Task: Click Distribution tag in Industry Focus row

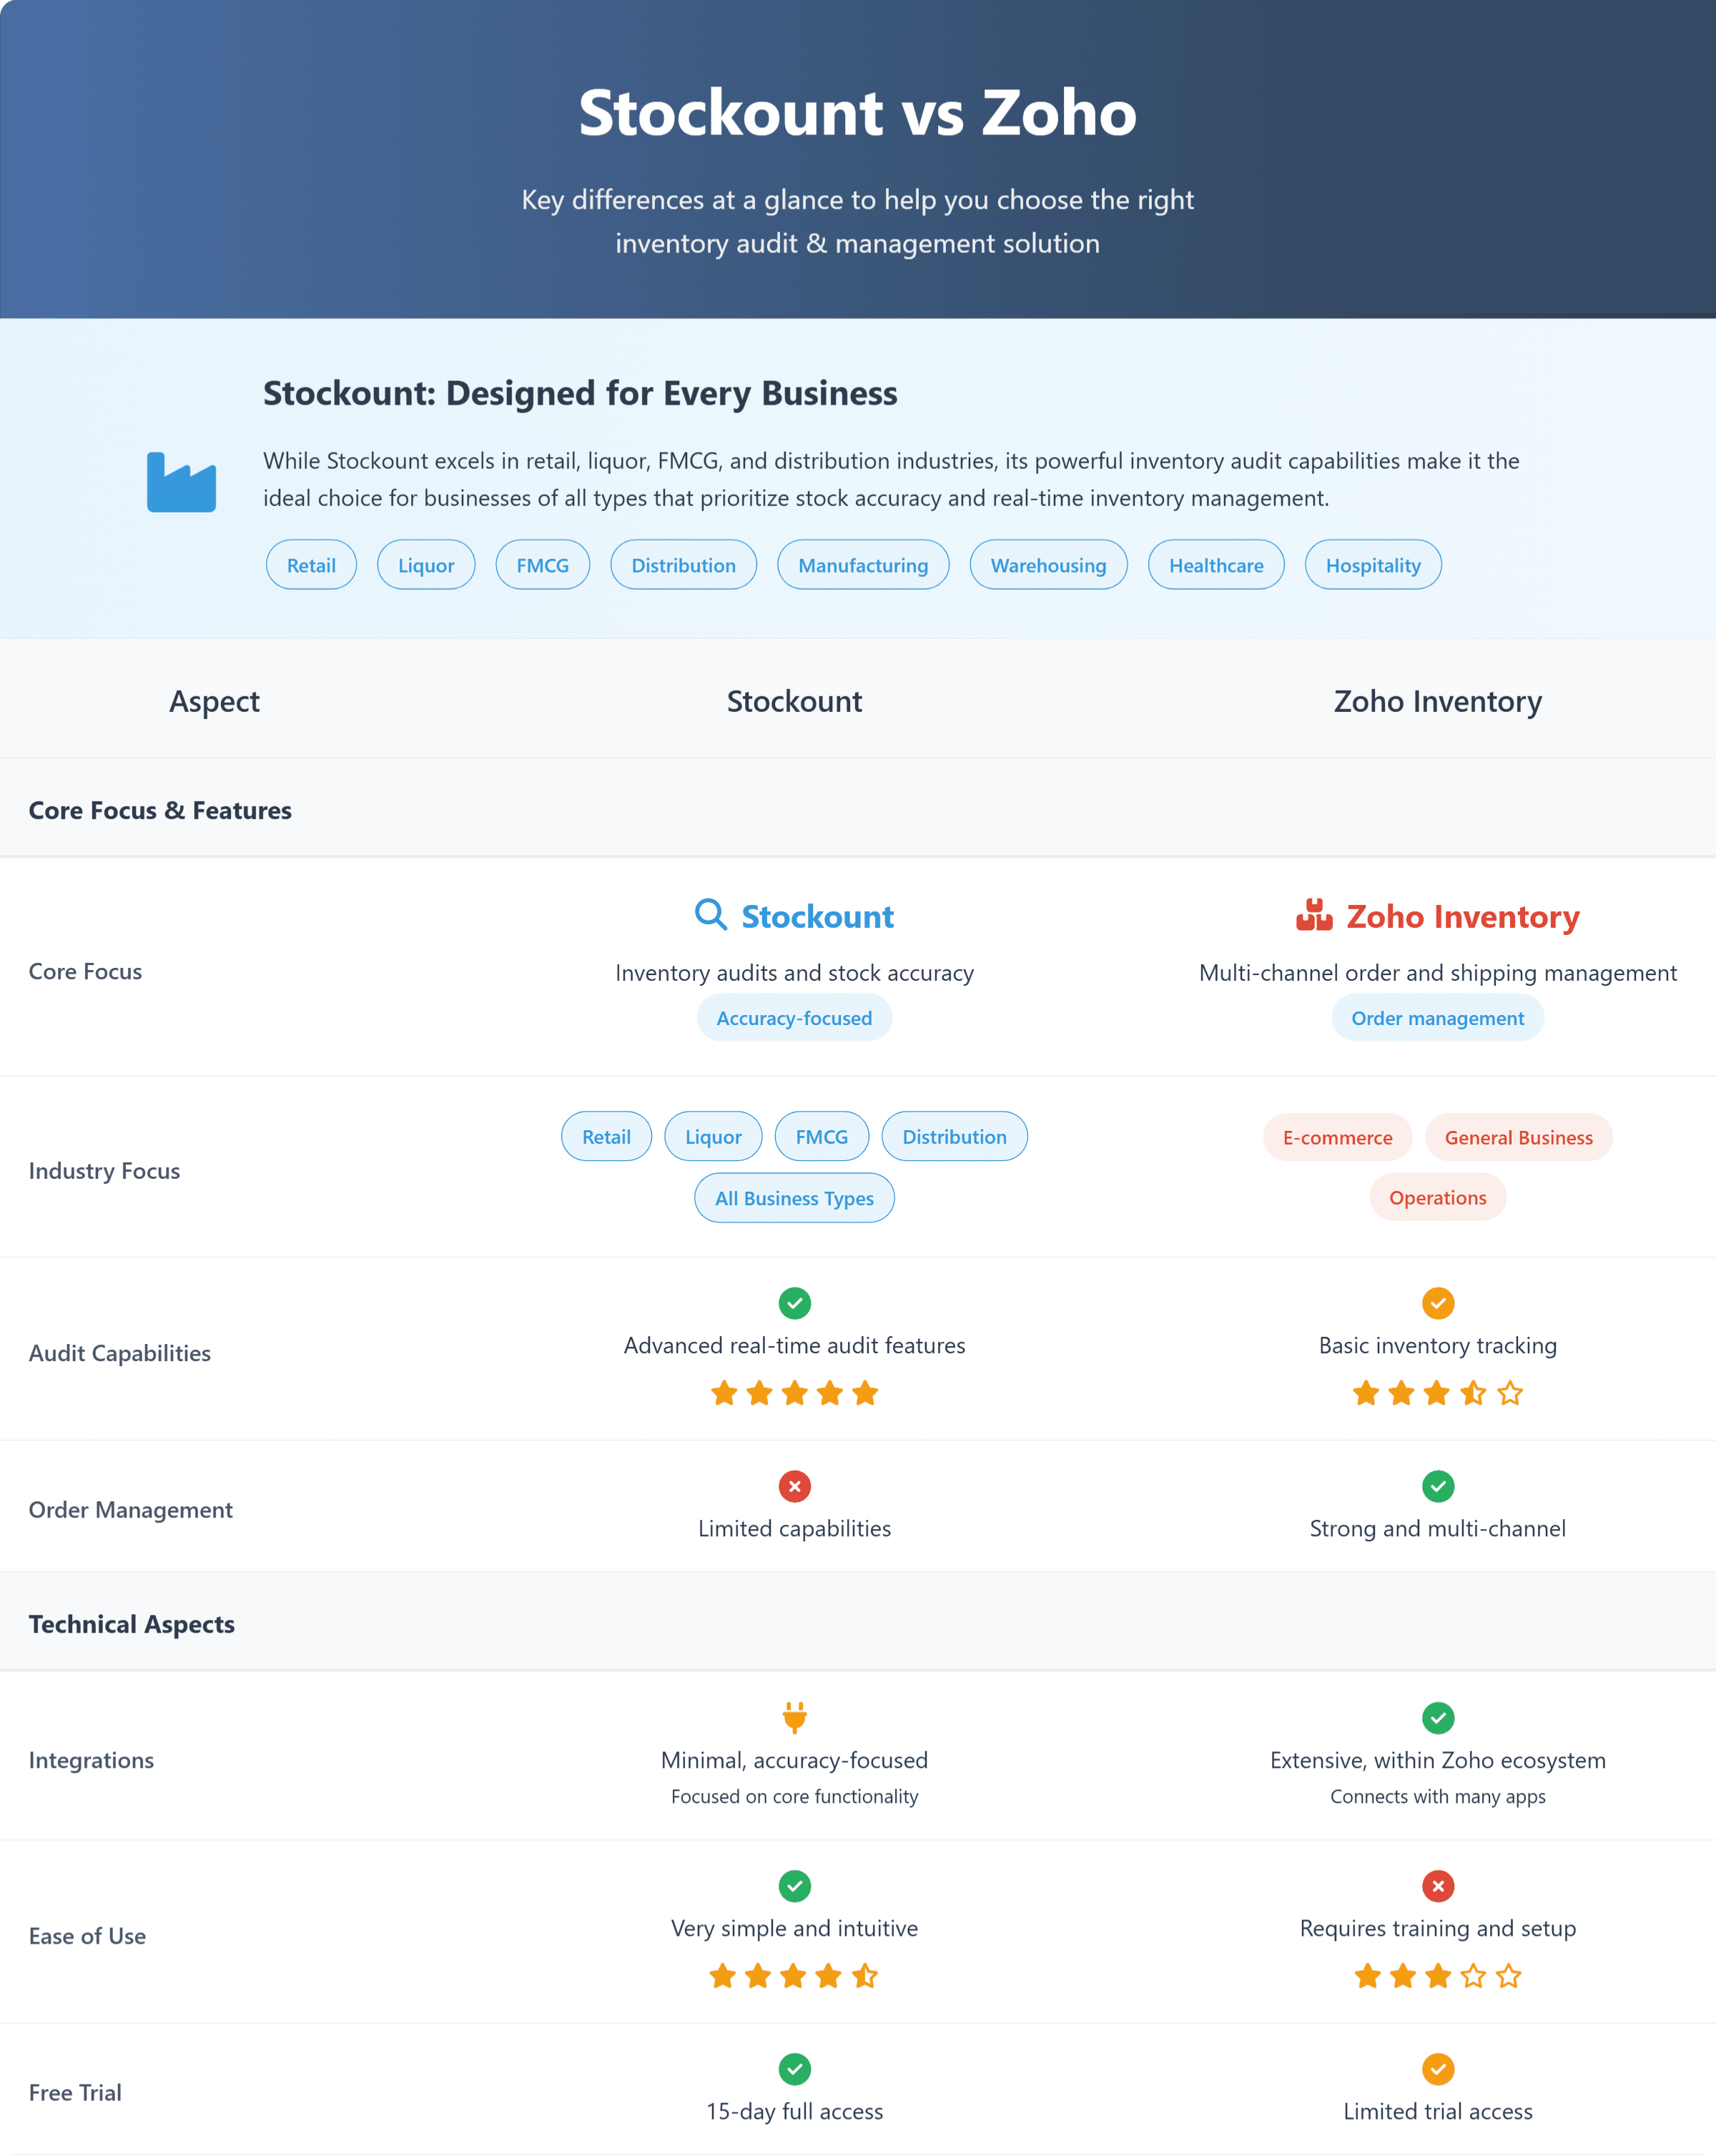Action: point(955,1136)
